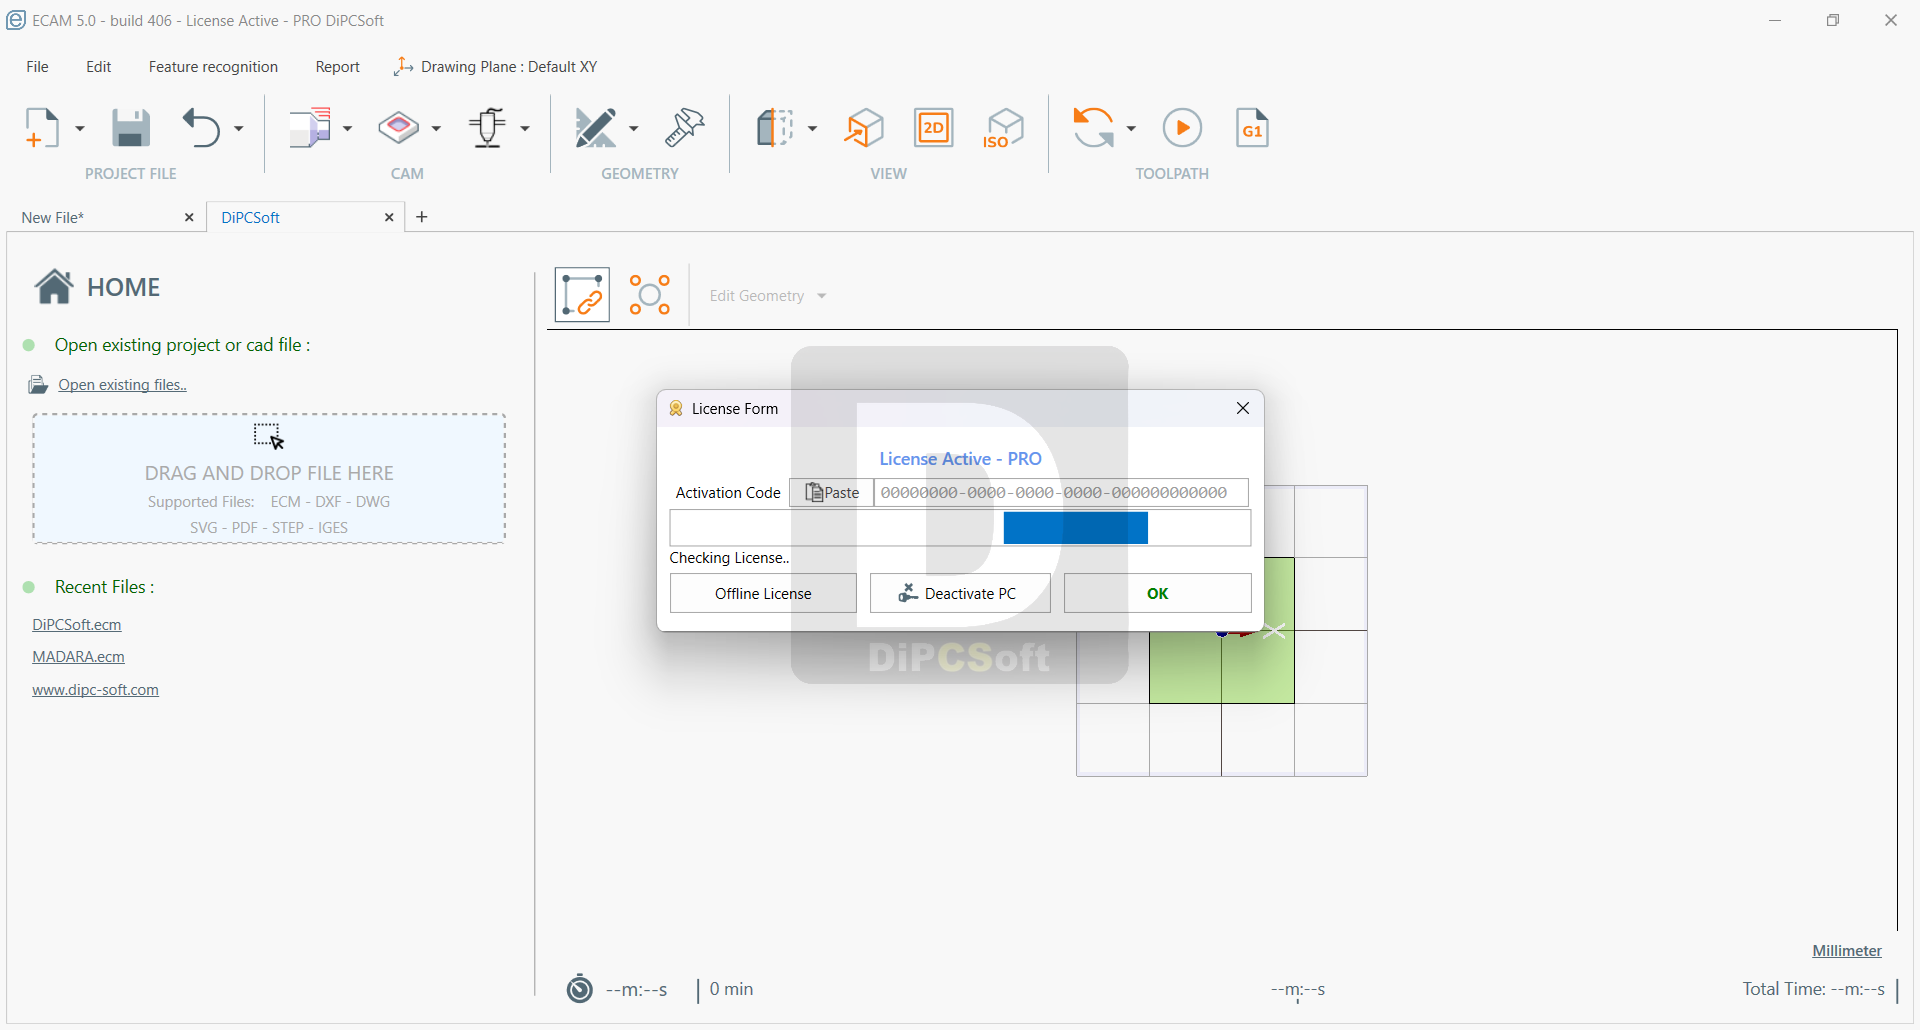Click License Active - PRO status text
The image size is (1920, 1030).
960,459
